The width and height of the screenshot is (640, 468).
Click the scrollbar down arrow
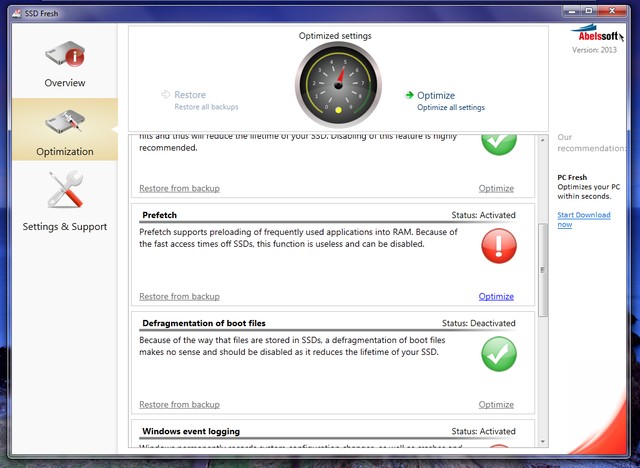(542, 442)
